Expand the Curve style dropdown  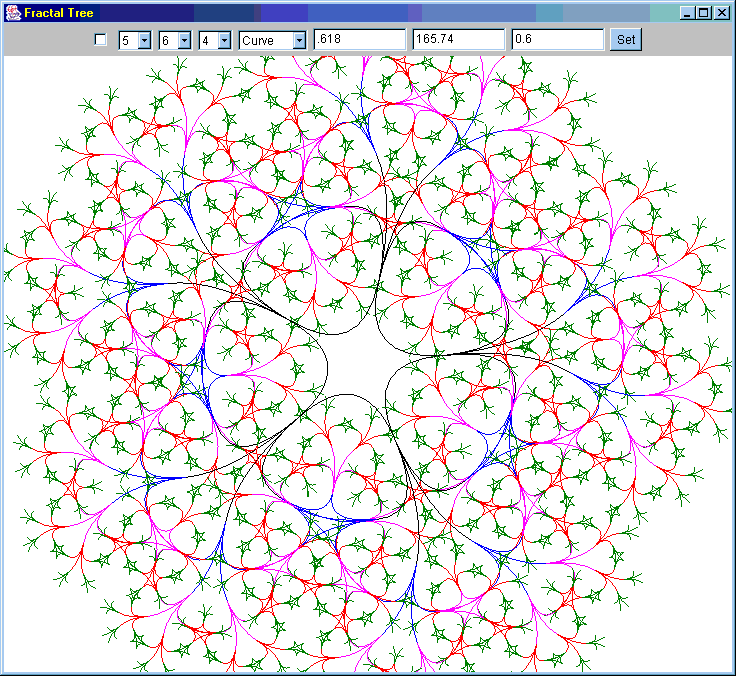tap(273, 40)
